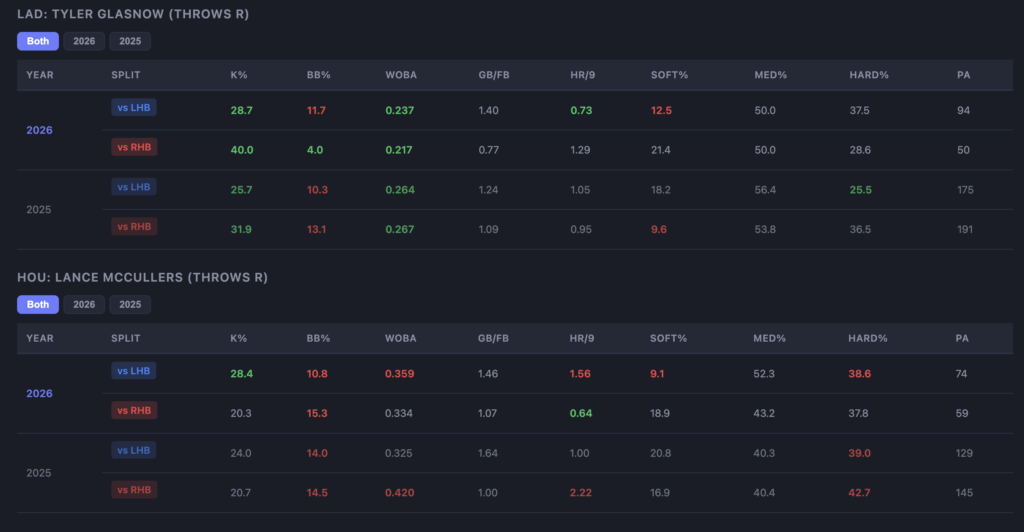Click the 28.7 K% value

(x=242, y=110)
